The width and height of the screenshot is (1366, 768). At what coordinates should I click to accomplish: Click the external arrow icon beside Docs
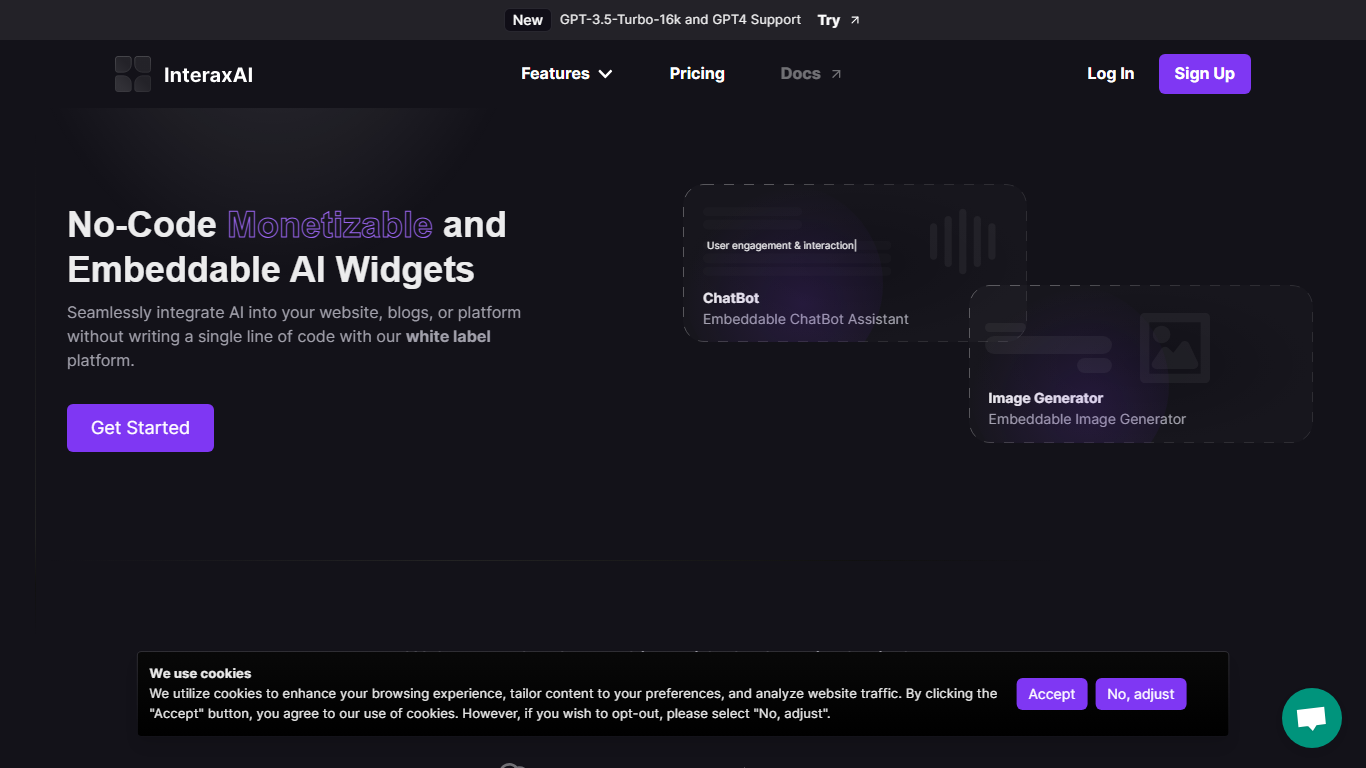[x=836, y=74]
